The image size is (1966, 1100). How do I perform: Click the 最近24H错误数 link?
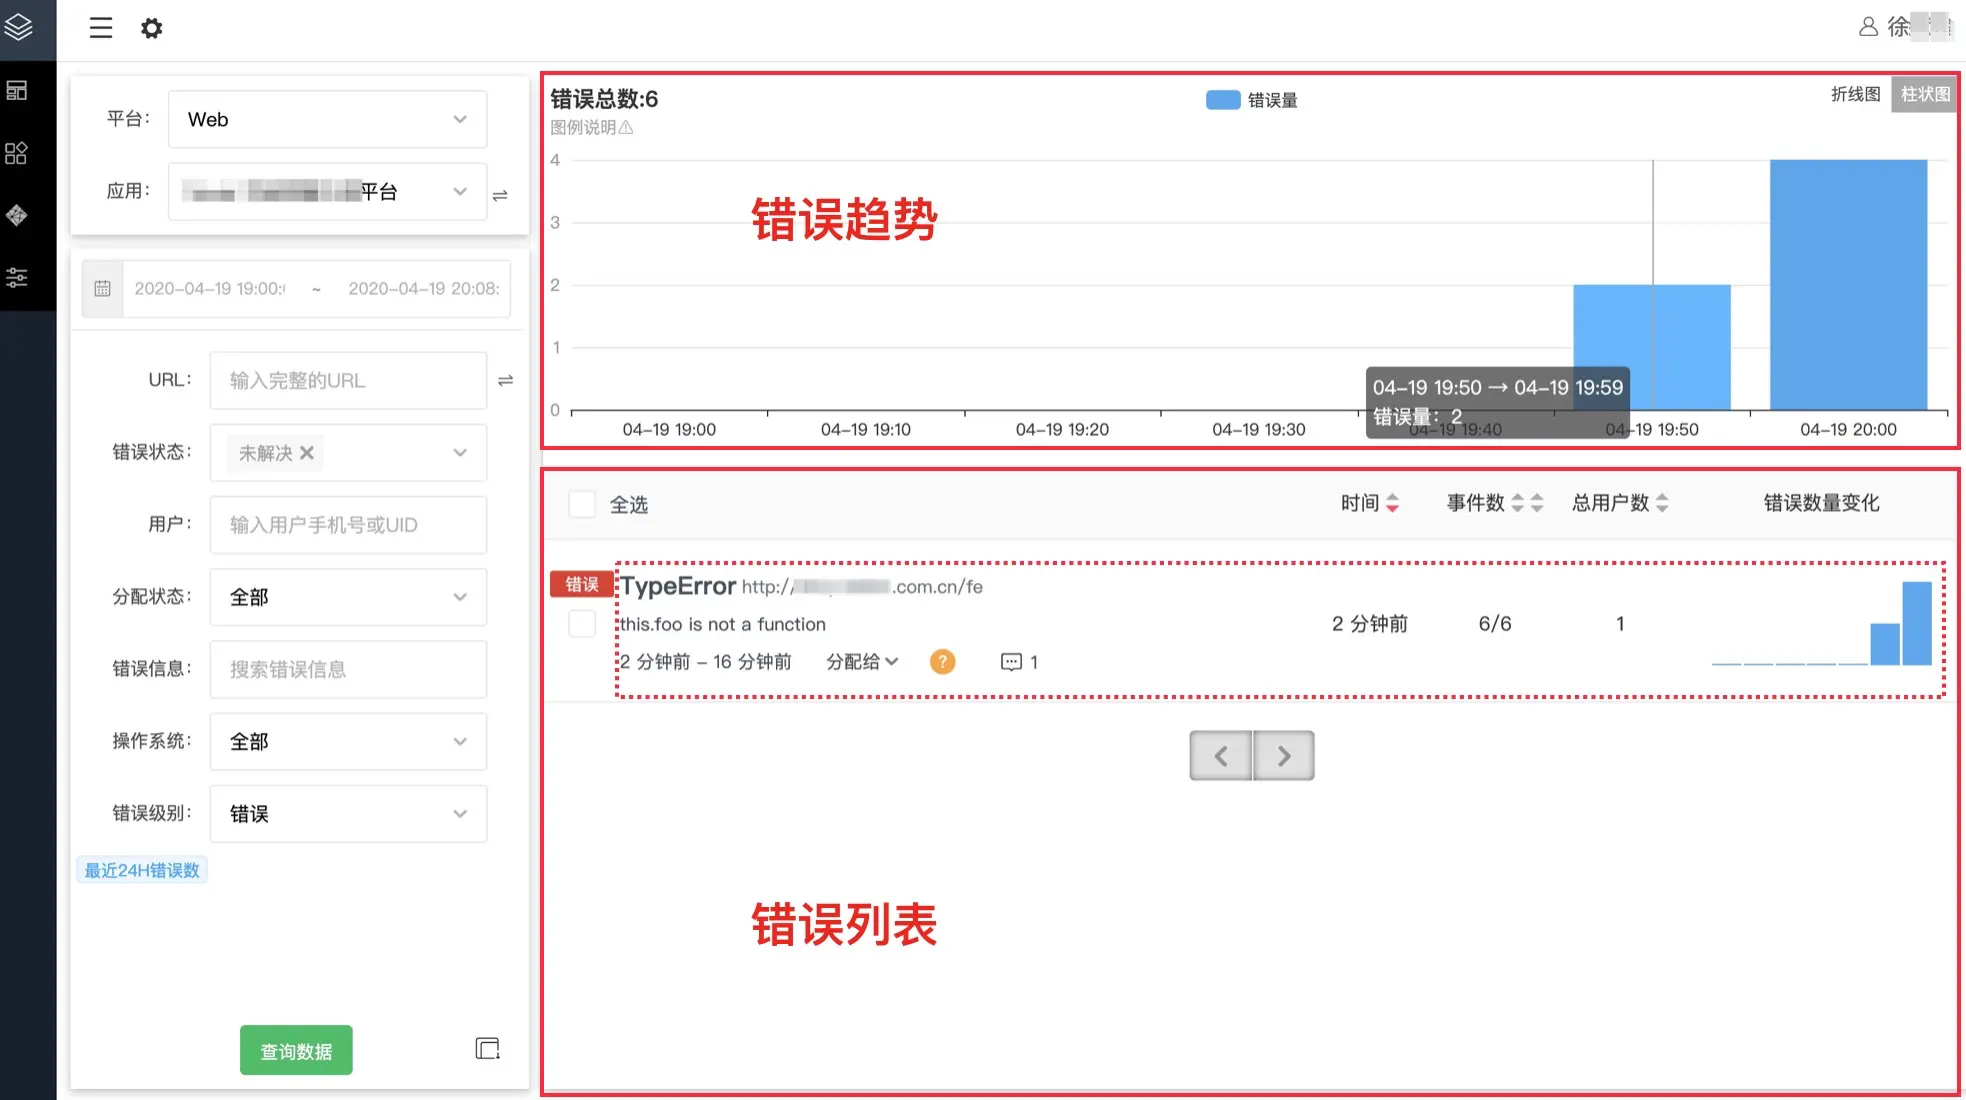pos(142,870)
